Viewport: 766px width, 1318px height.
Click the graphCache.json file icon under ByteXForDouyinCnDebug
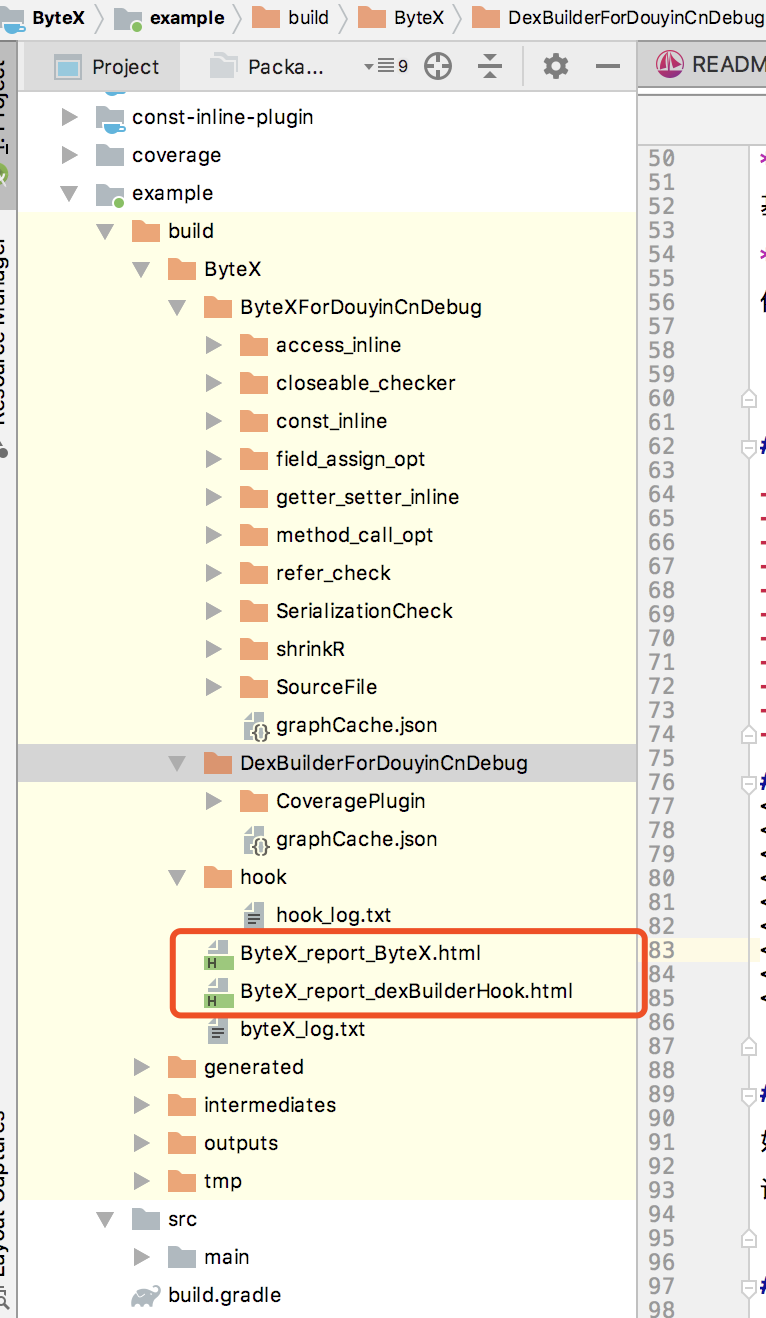[256, 726]
